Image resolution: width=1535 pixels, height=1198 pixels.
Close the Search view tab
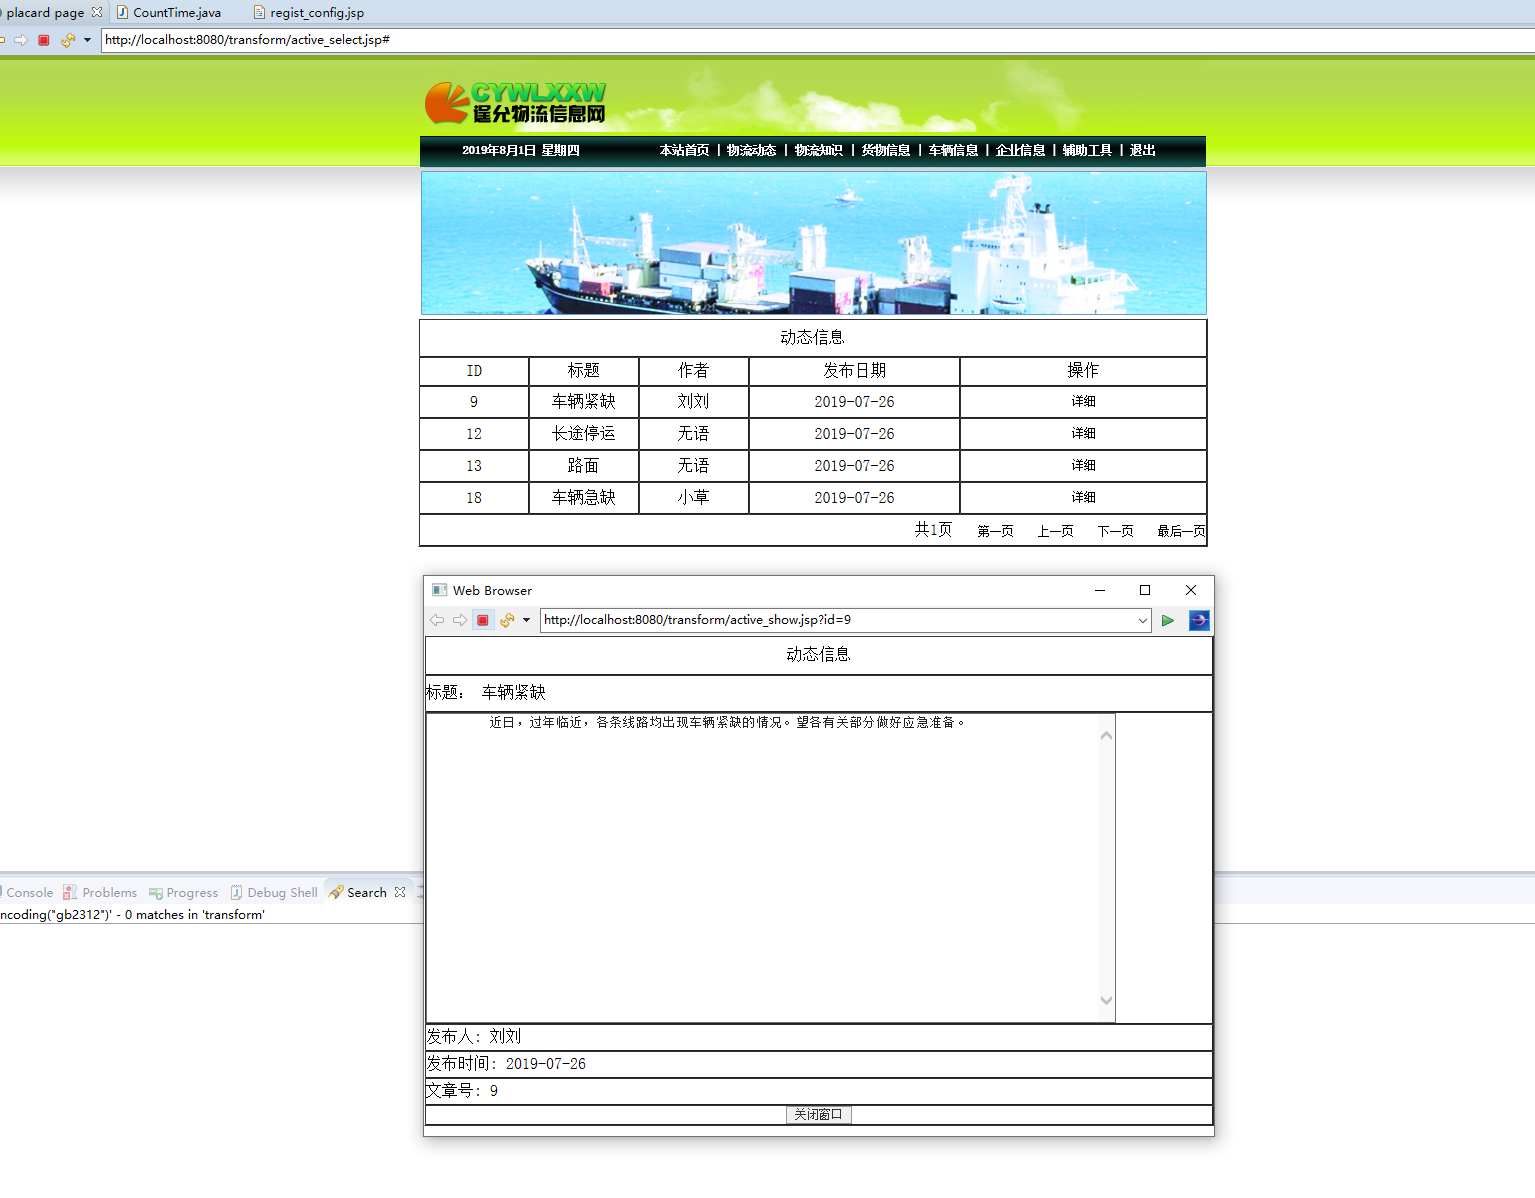pyautogui.click(x=400, y=892)
